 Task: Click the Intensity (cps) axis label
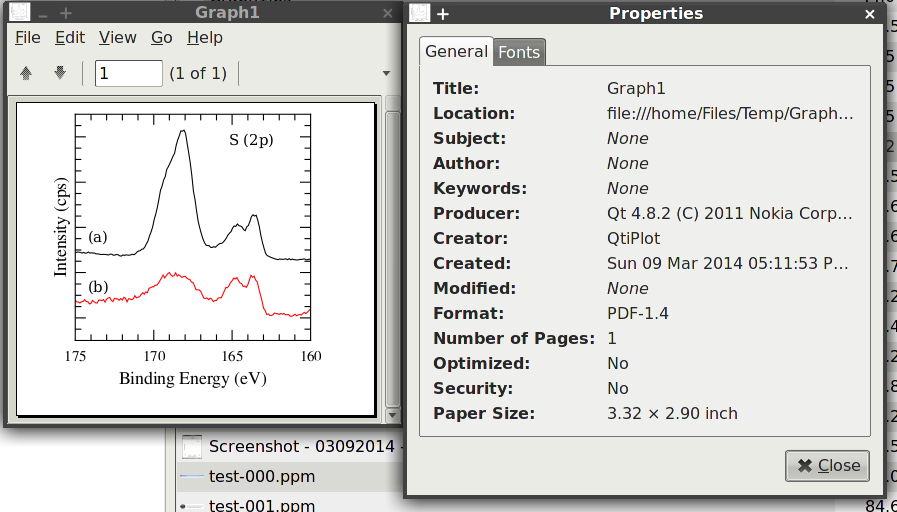(x=61, y=227)
